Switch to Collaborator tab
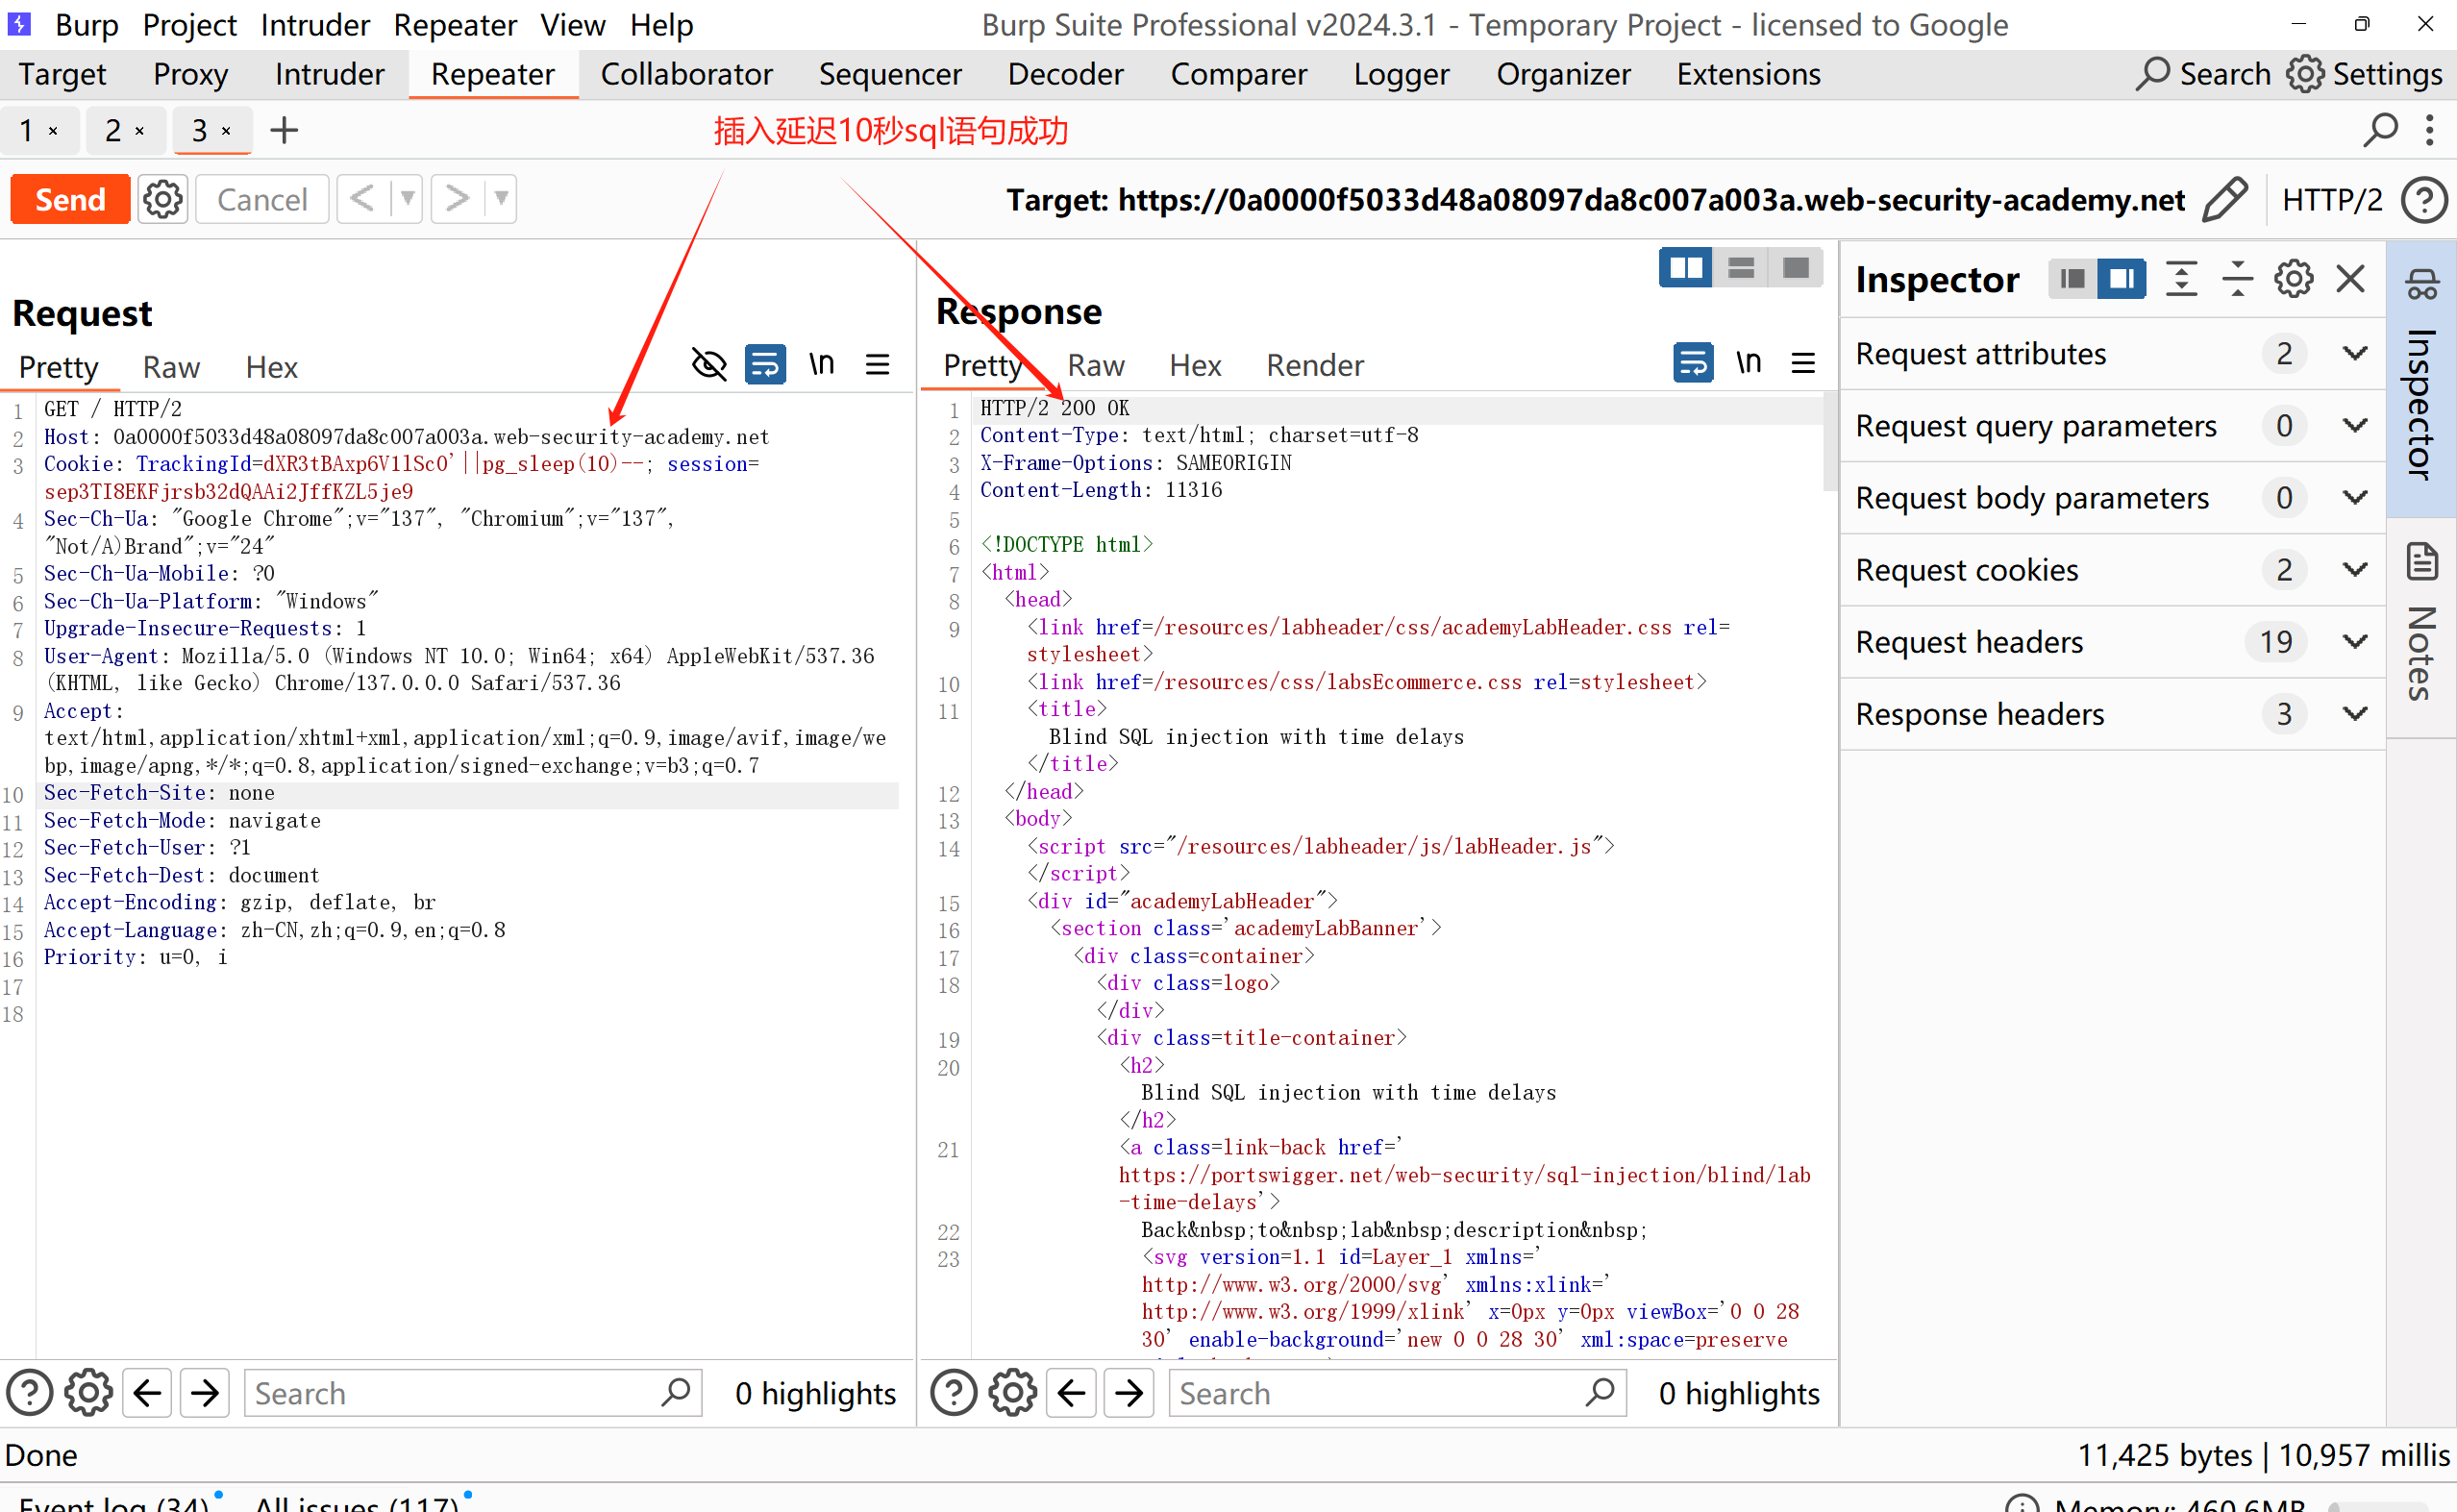The width and height of the screenshot is (2457, 1512). (x=686, y=74)
